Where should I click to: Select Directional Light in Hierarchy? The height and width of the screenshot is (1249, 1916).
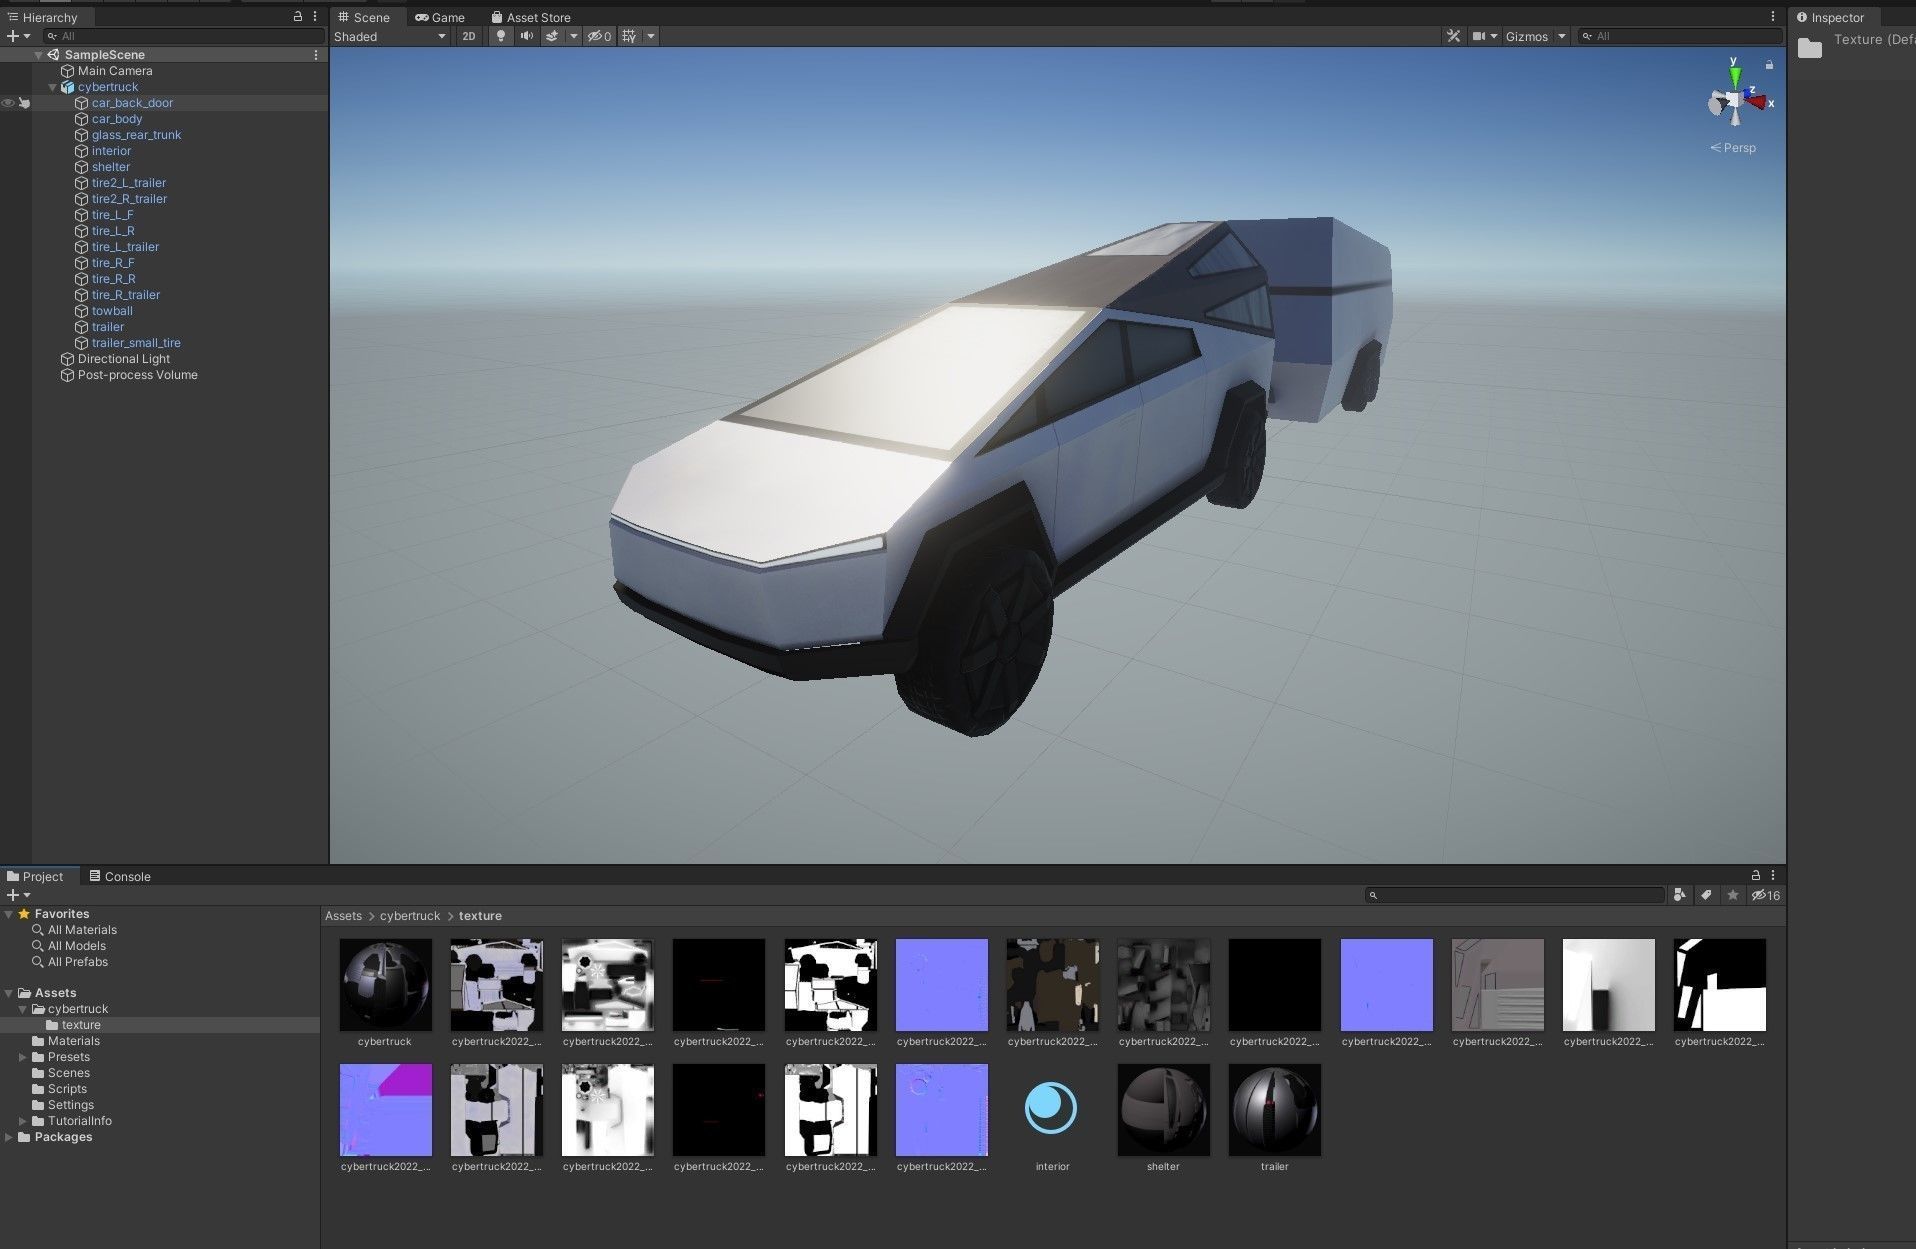tap(124, 359)
